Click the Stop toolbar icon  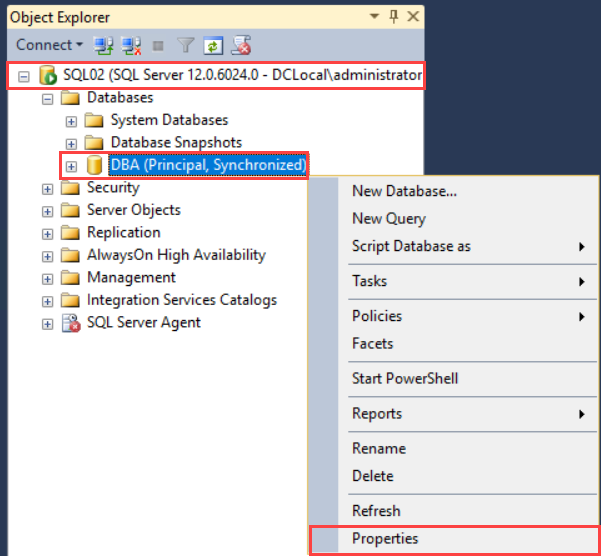[x=158, y=46]
